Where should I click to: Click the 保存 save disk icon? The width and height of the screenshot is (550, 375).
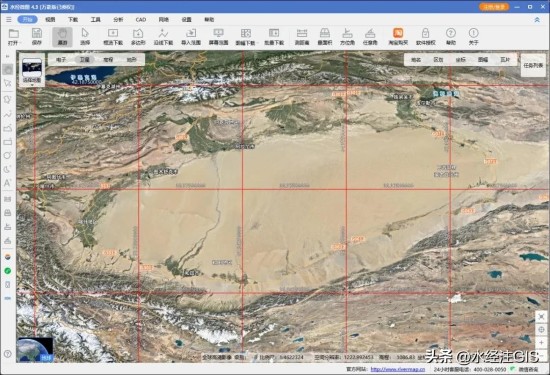coord(37,36)
